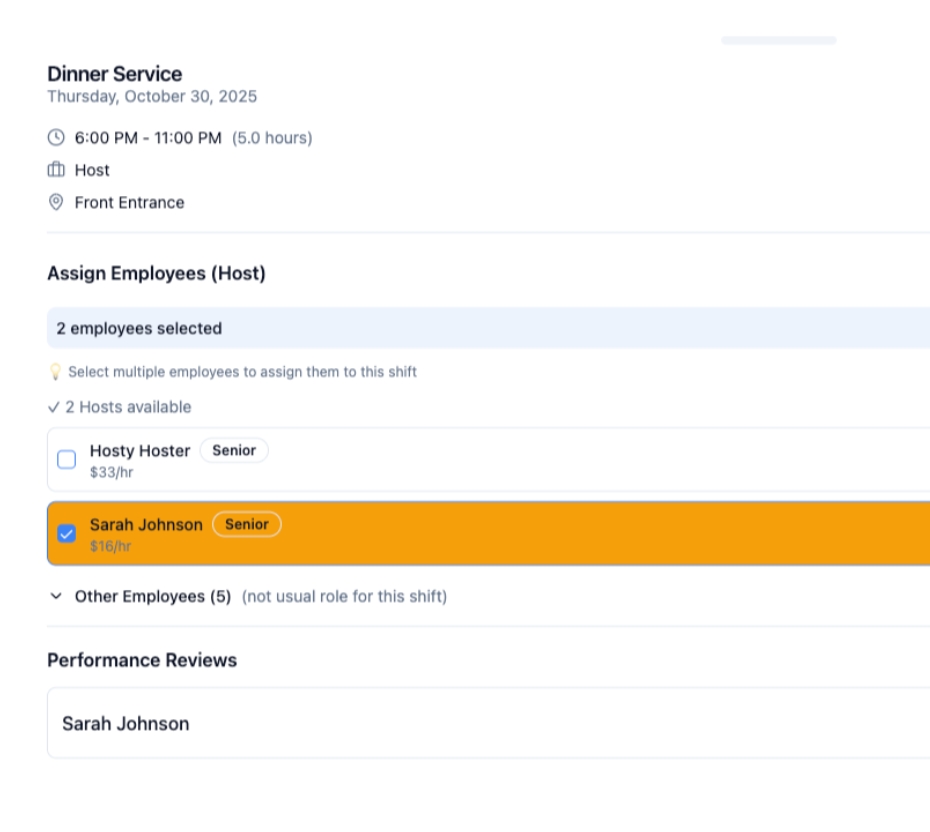Click the Dinner Service shift title
Screen dimensions: 930x832
click(114, 74)
